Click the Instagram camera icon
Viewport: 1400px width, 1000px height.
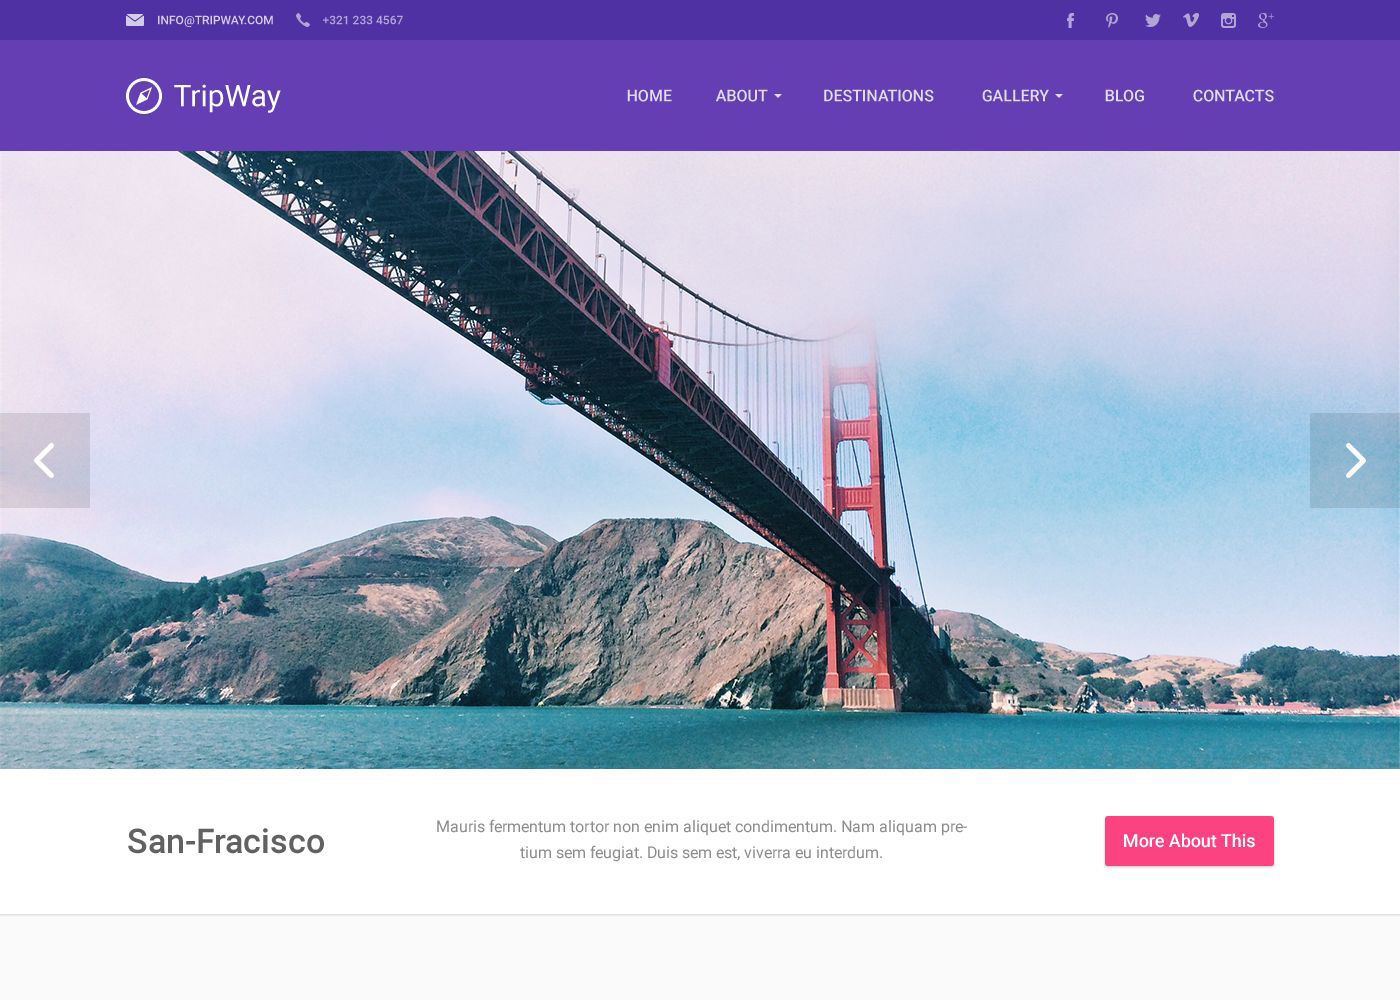pos(1228,20)
